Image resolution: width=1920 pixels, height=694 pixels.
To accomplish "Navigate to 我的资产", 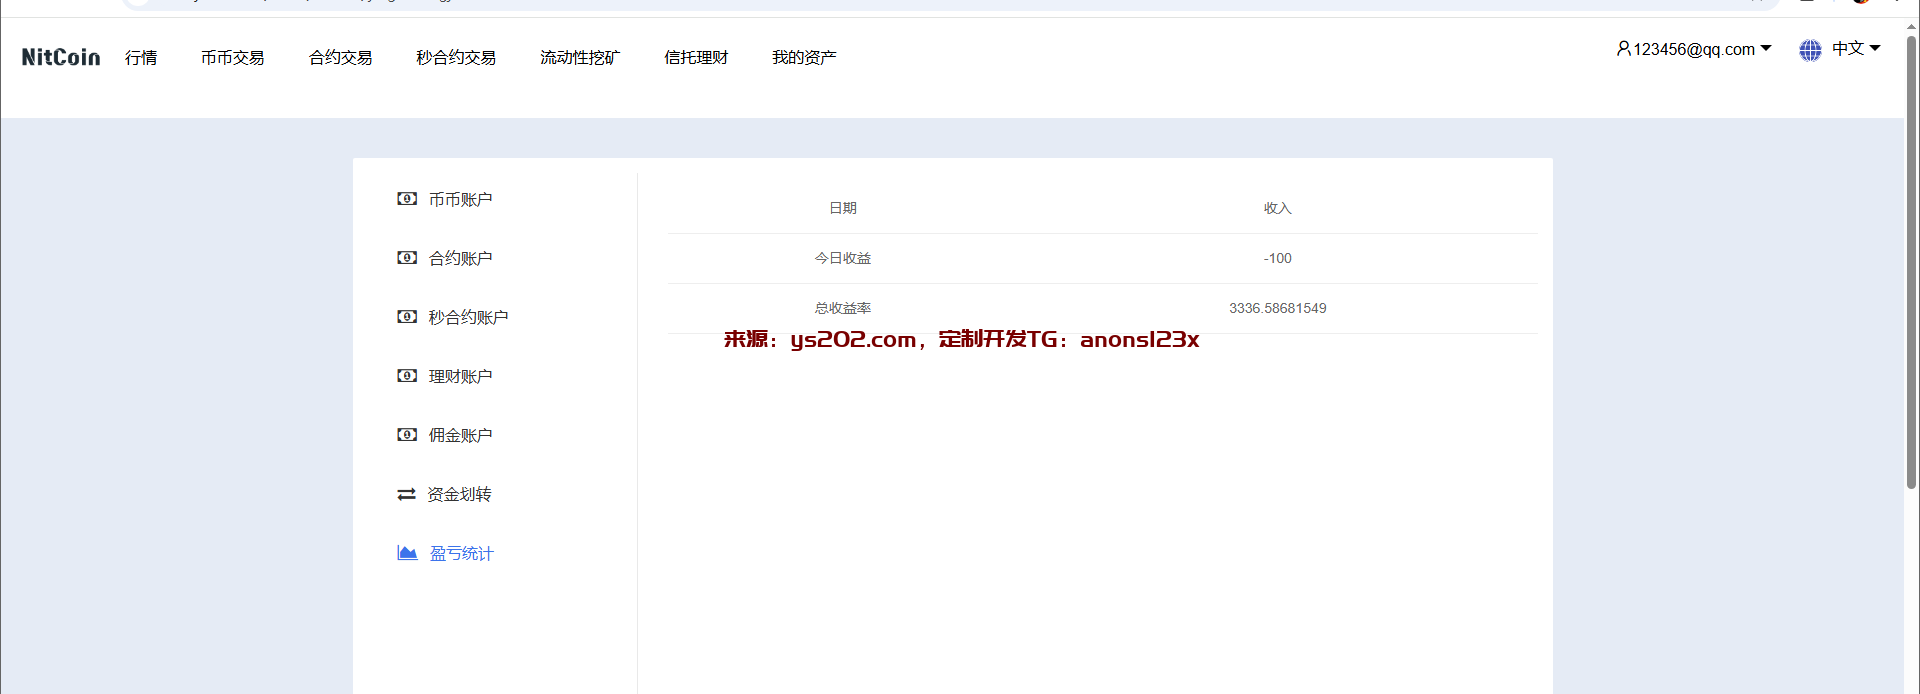I will (804, 58).
